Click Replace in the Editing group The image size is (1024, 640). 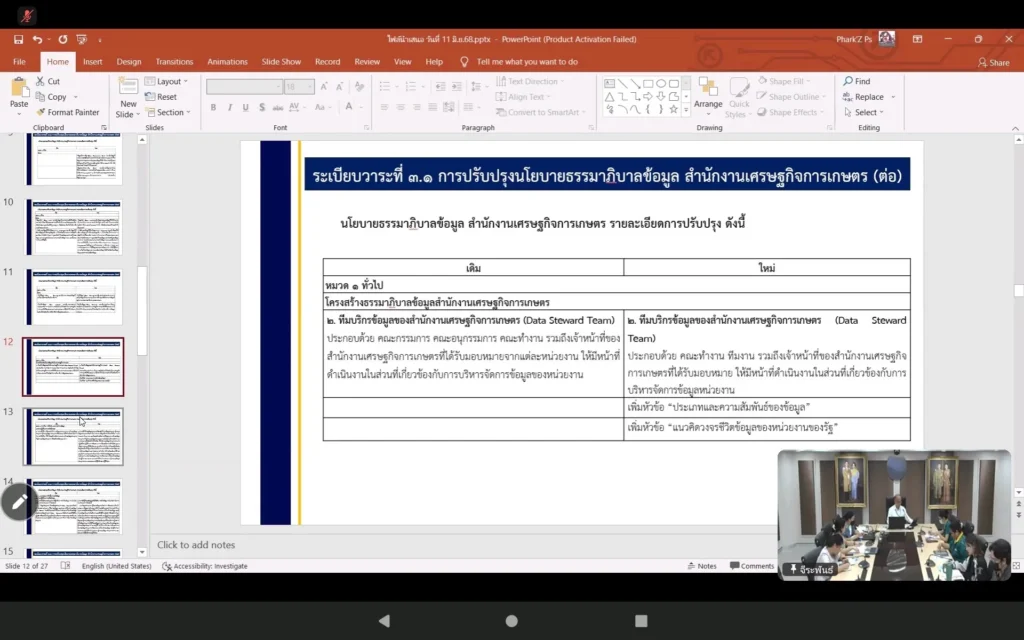[863, 97]
